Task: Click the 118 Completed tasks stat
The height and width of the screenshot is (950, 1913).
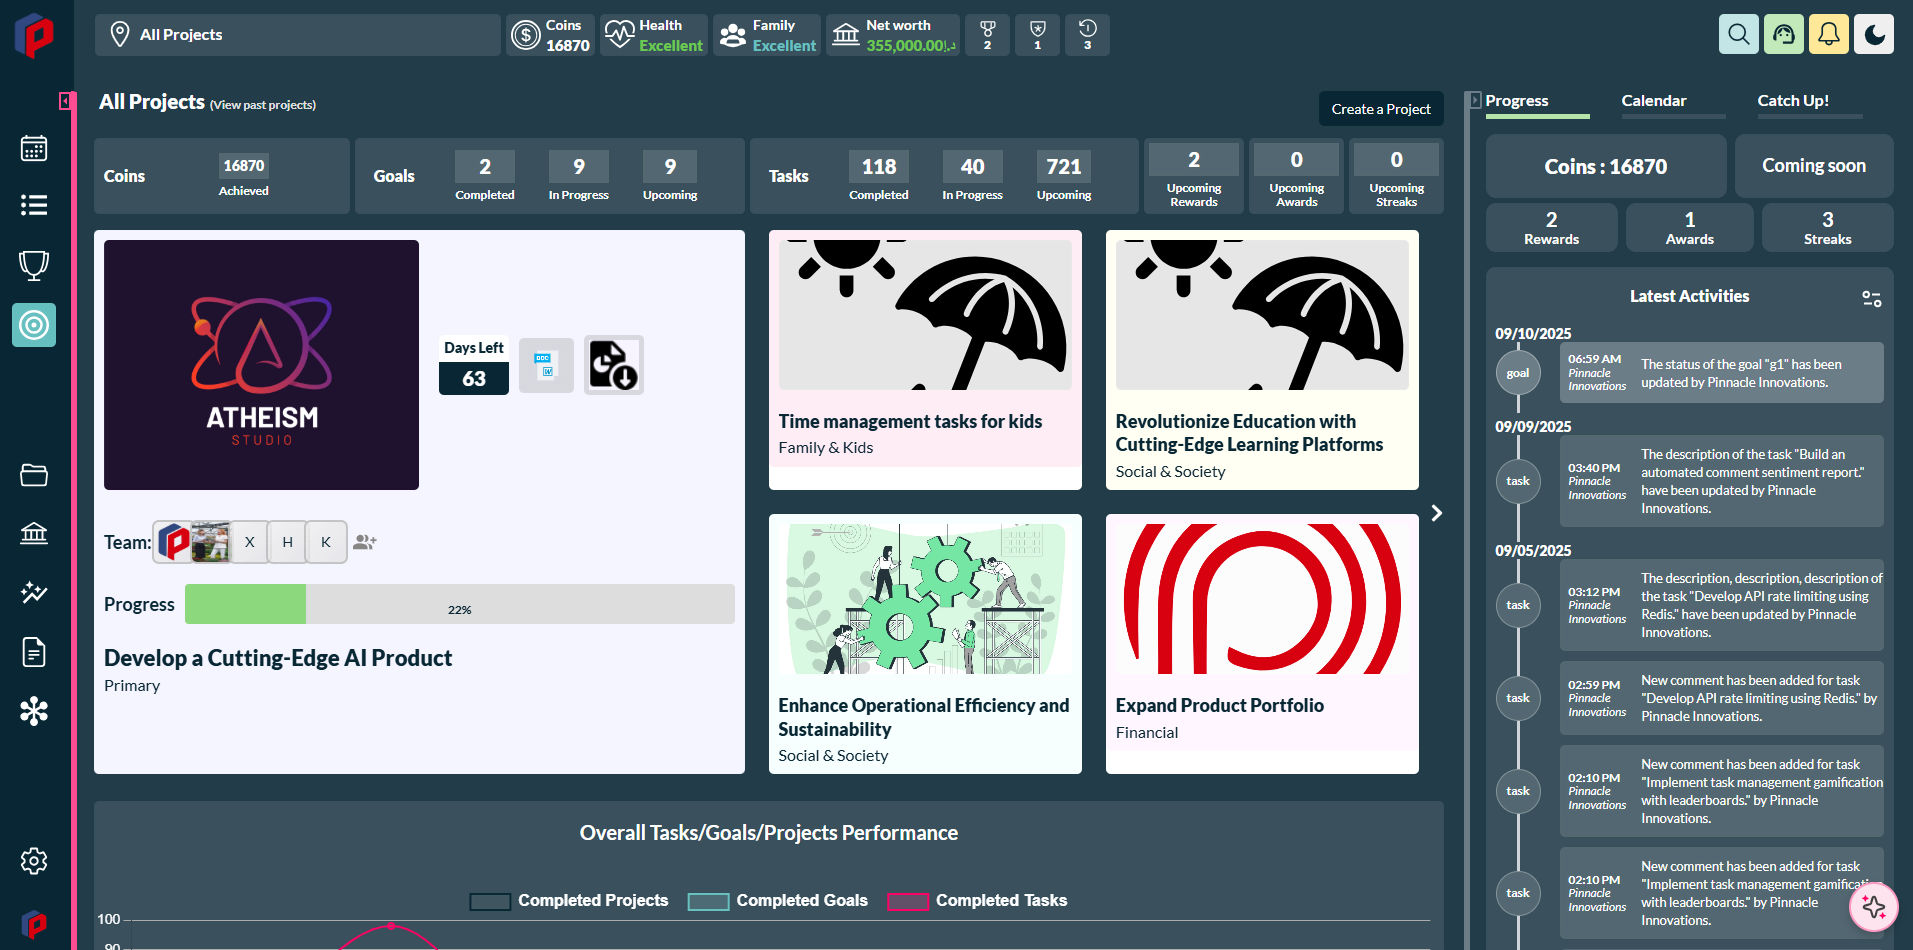Action: 879,176
